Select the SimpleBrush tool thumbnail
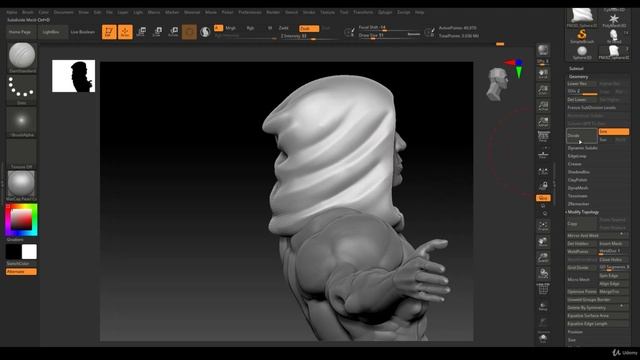Screen dimensions: 640x360 582,36
